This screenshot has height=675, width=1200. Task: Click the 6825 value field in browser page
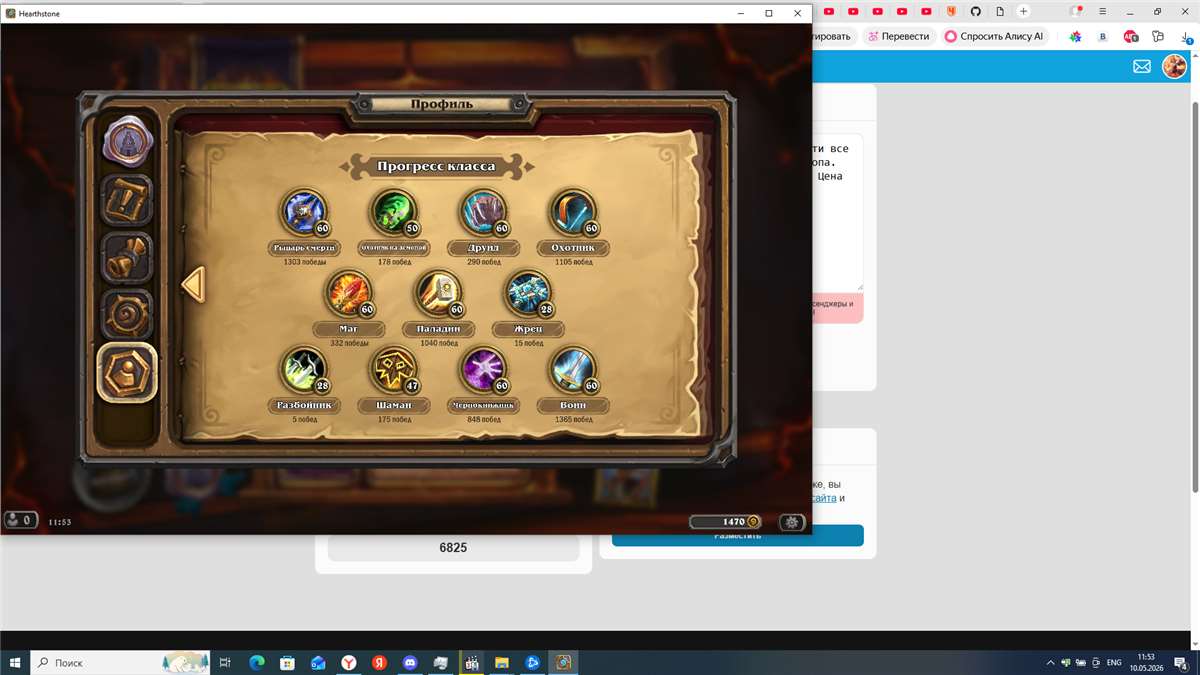(x=453, y=548)
